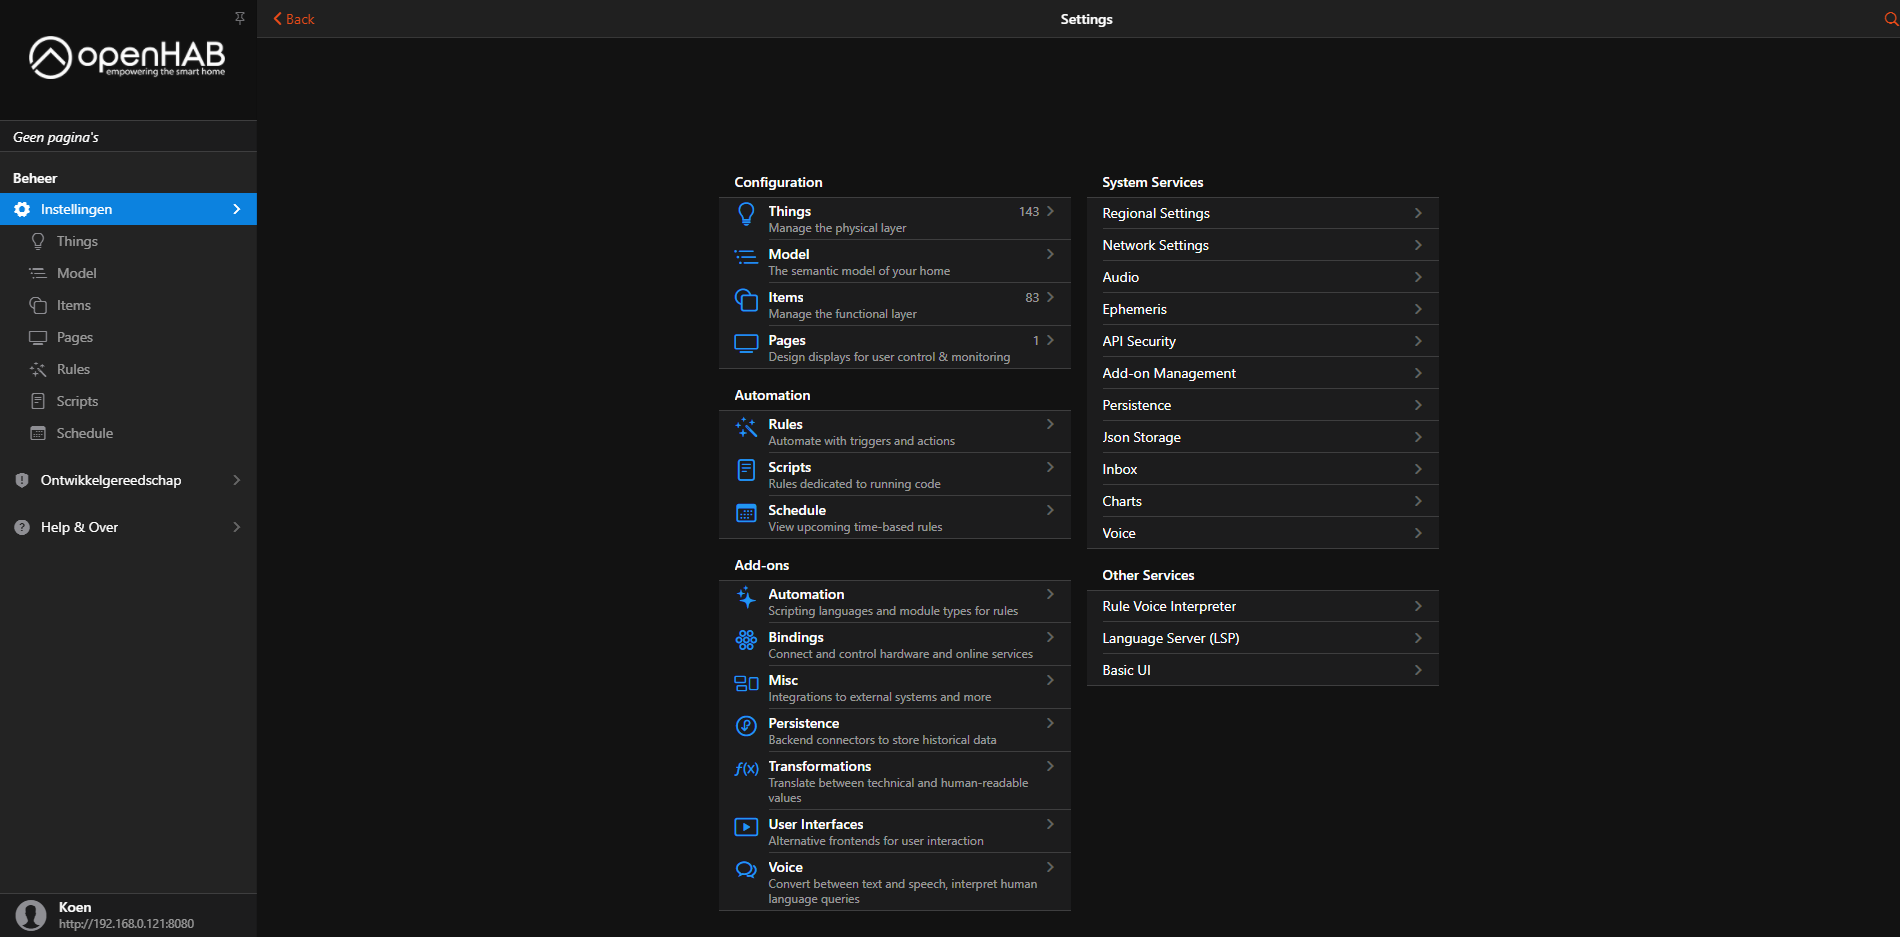Select Model in the sidebar menu
The width and height of the screenshot is (1900, 937).
pyautogui.click(x=128, y=273)
